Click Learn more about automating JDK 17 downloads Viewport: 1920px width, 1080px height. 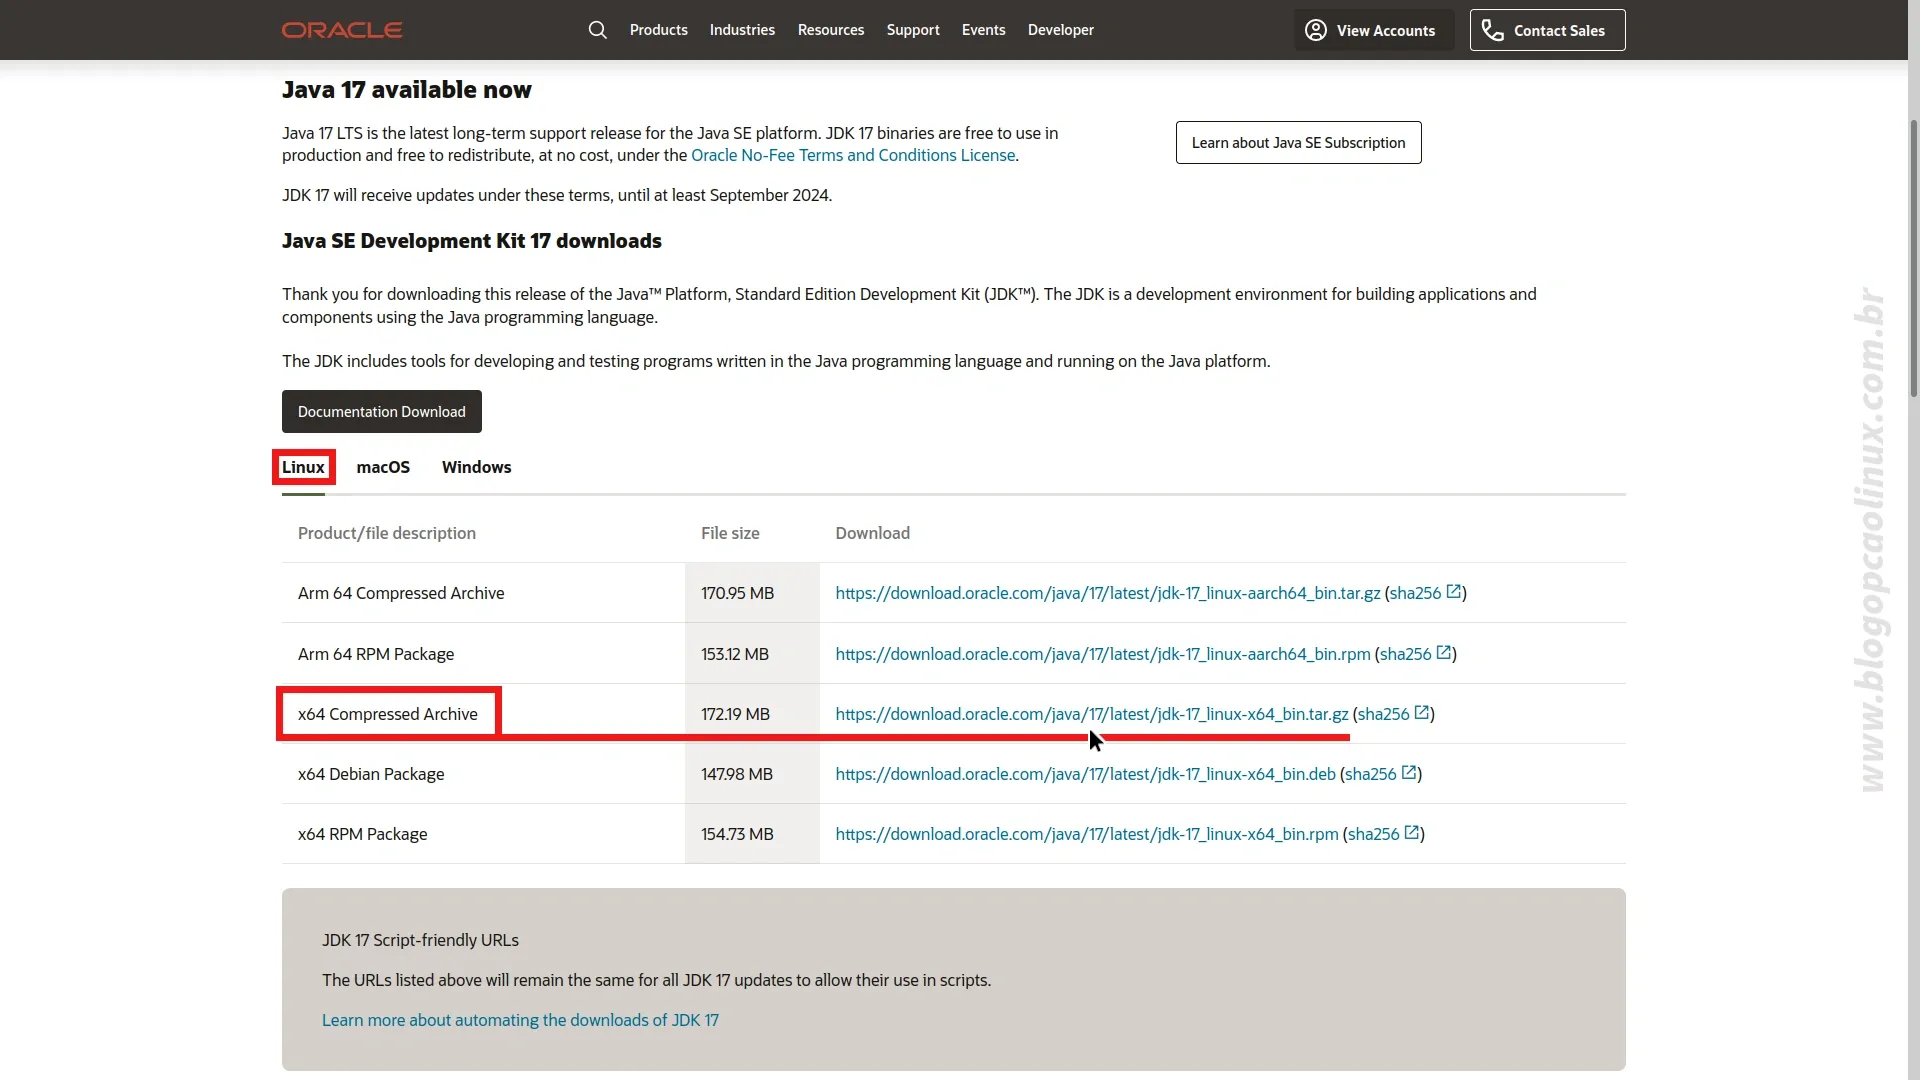(520, 1019)
